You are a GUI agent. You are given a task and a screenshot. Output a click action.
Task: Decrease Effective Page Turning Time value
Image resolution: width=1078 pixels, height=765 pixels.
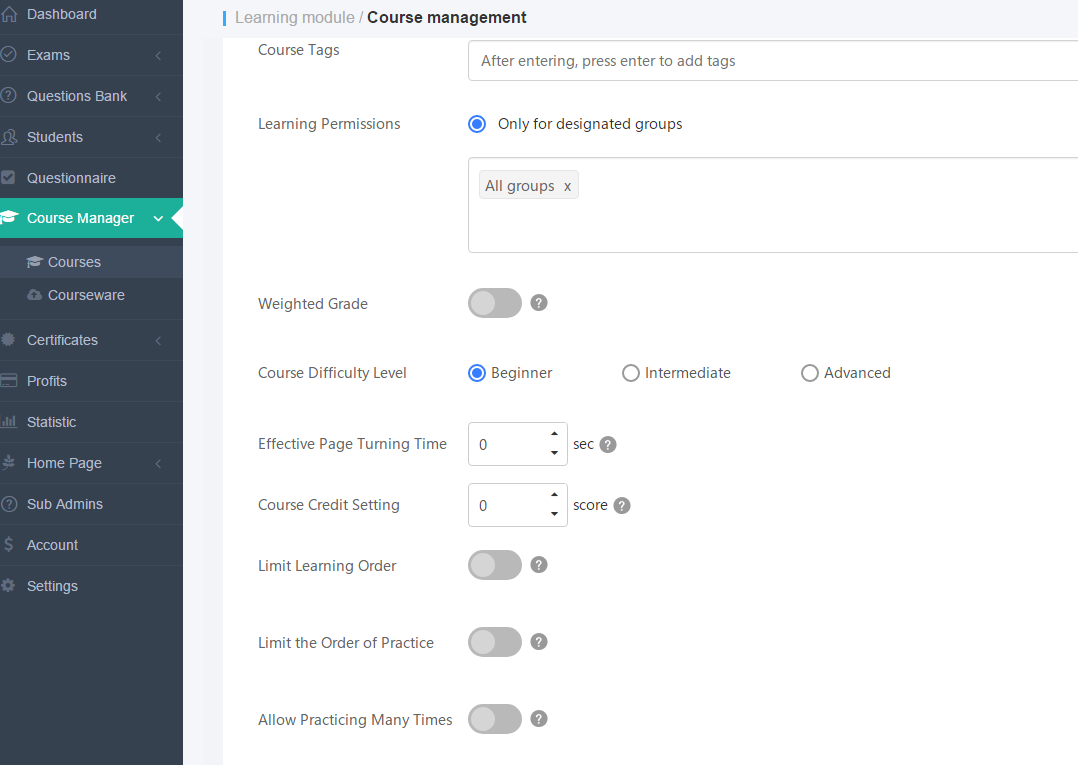tap(554, 453)
